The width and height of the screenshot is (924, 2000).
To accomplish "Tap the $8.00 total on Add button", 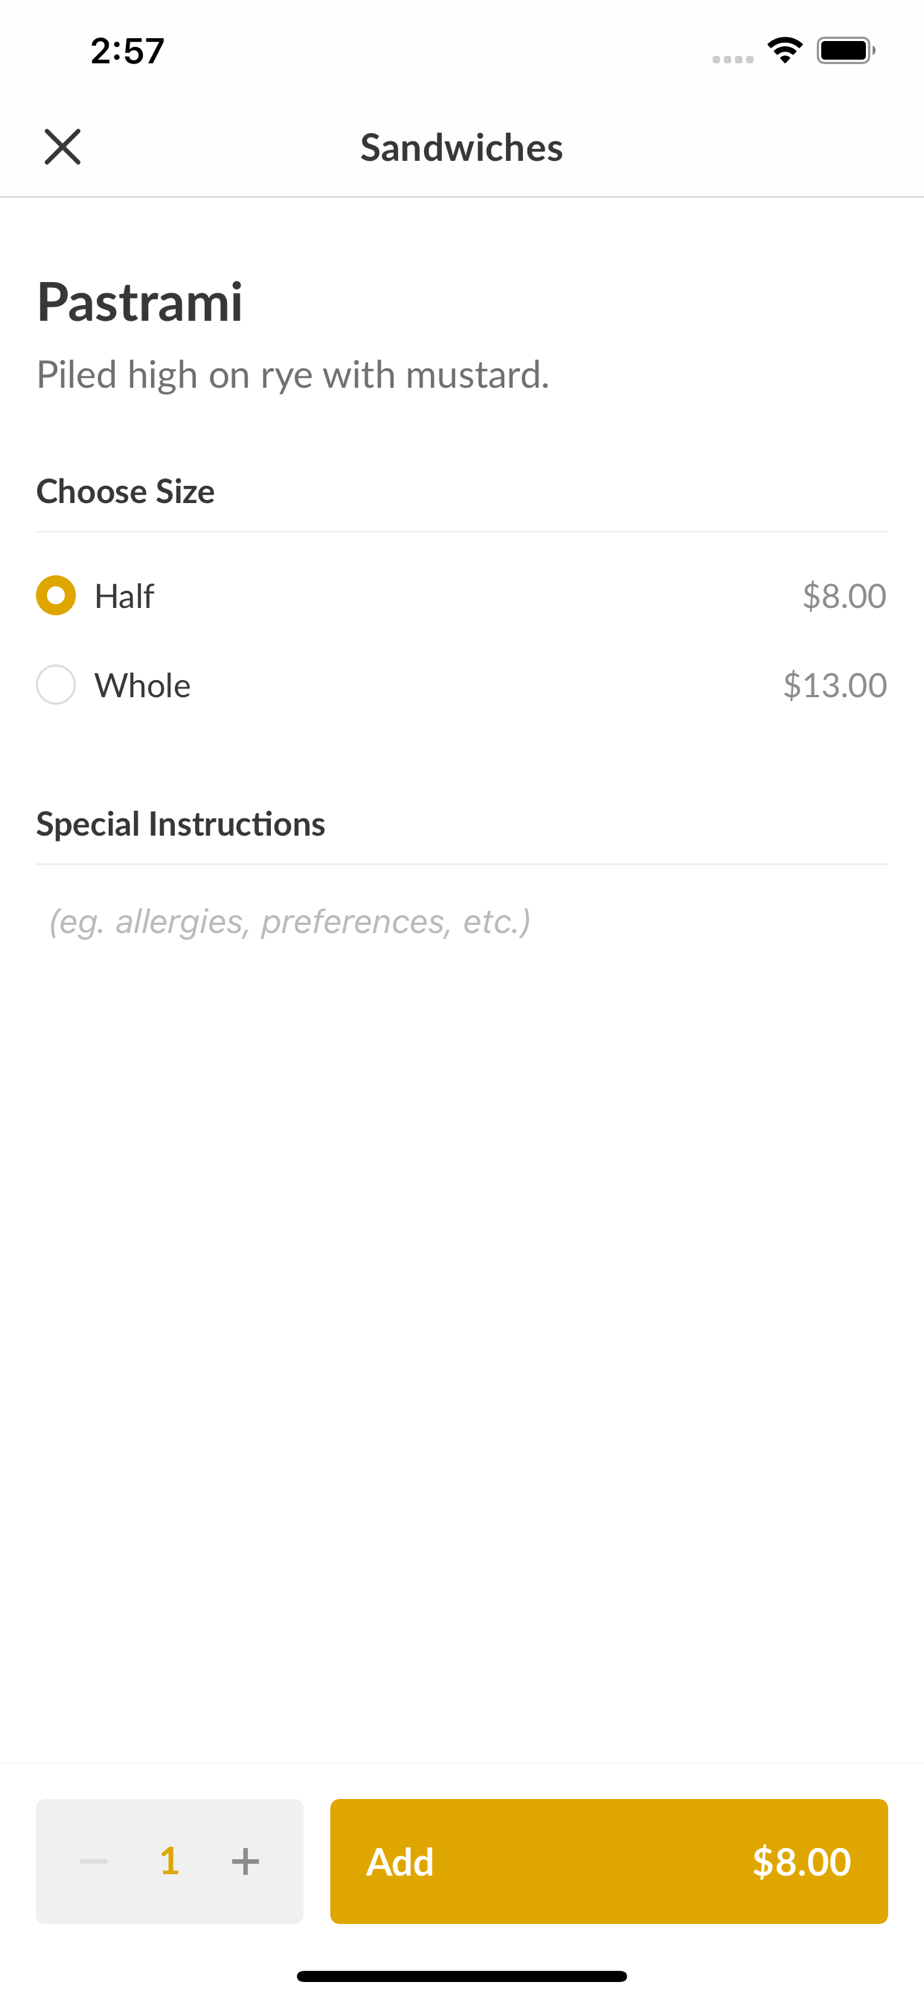I will (x=802, y=1861).
